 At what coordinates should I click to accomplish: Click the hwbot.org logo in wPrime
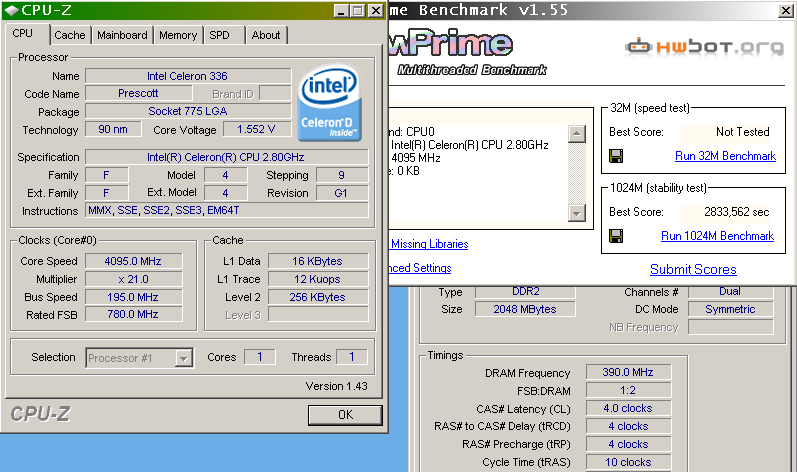(x=704, y=47)
